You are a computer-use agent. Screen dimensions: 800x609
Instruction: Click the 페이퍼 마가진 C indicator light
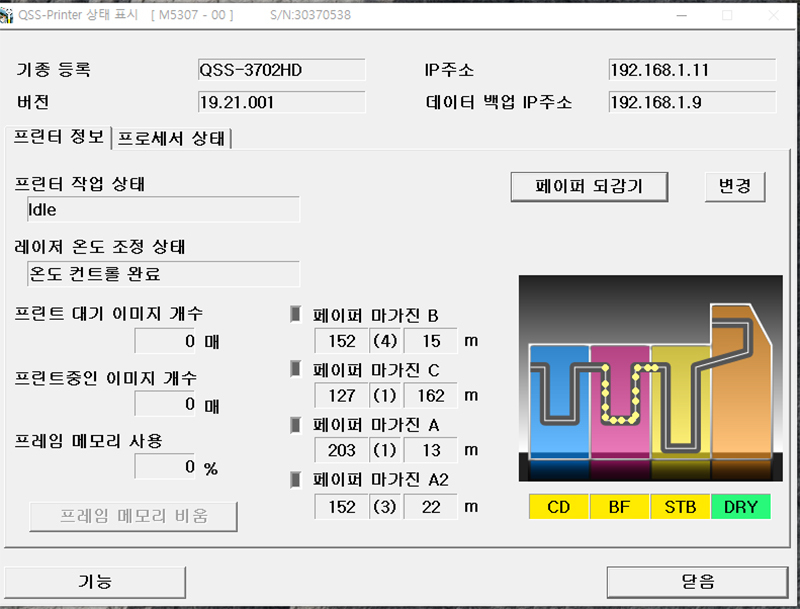[x=295, y=369]
